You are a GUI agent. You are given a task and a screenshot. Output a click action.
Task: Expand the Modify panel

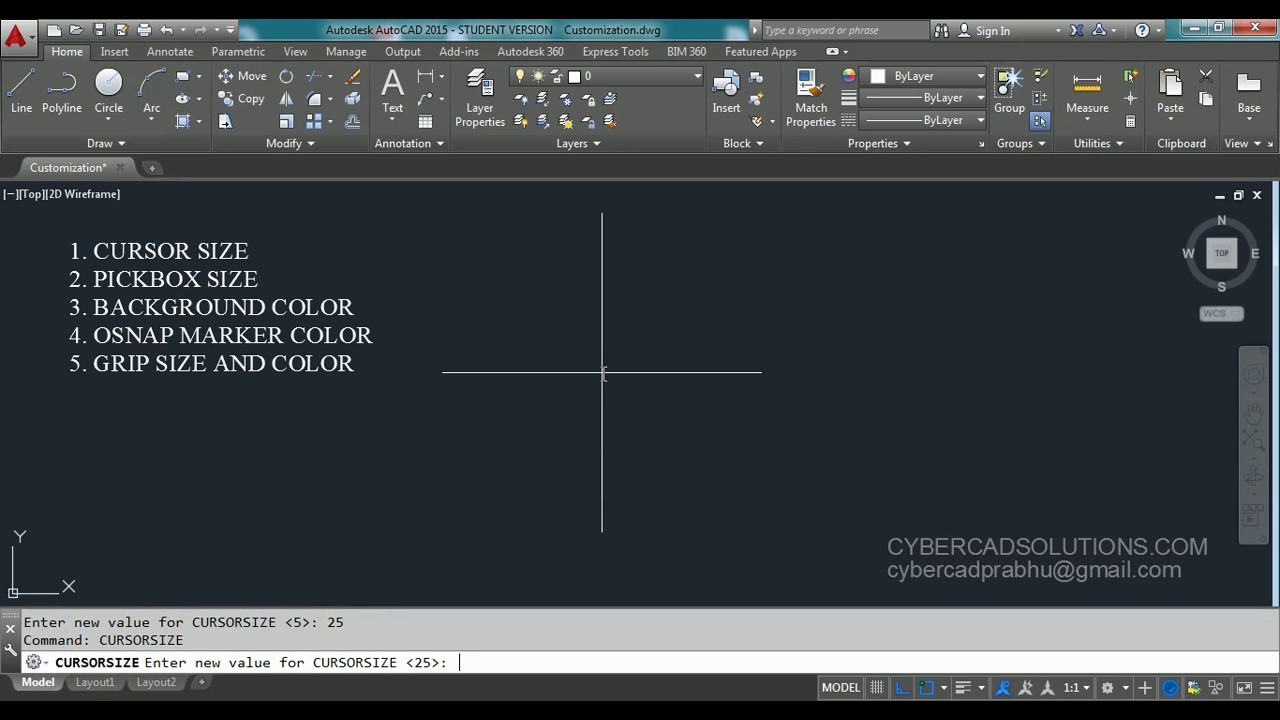290,143
